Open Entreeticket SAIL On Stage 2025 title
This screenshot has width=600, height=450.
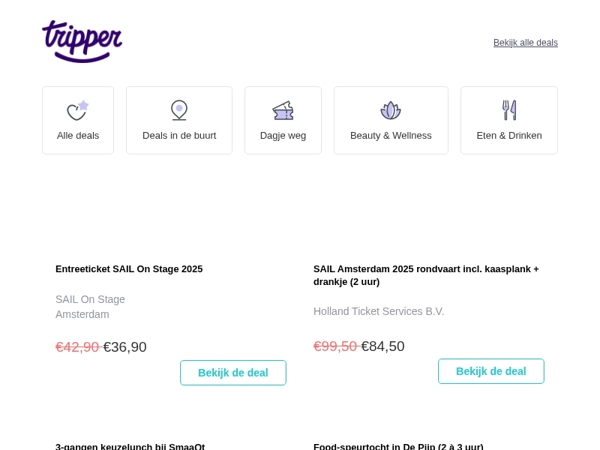pos(129,269)
